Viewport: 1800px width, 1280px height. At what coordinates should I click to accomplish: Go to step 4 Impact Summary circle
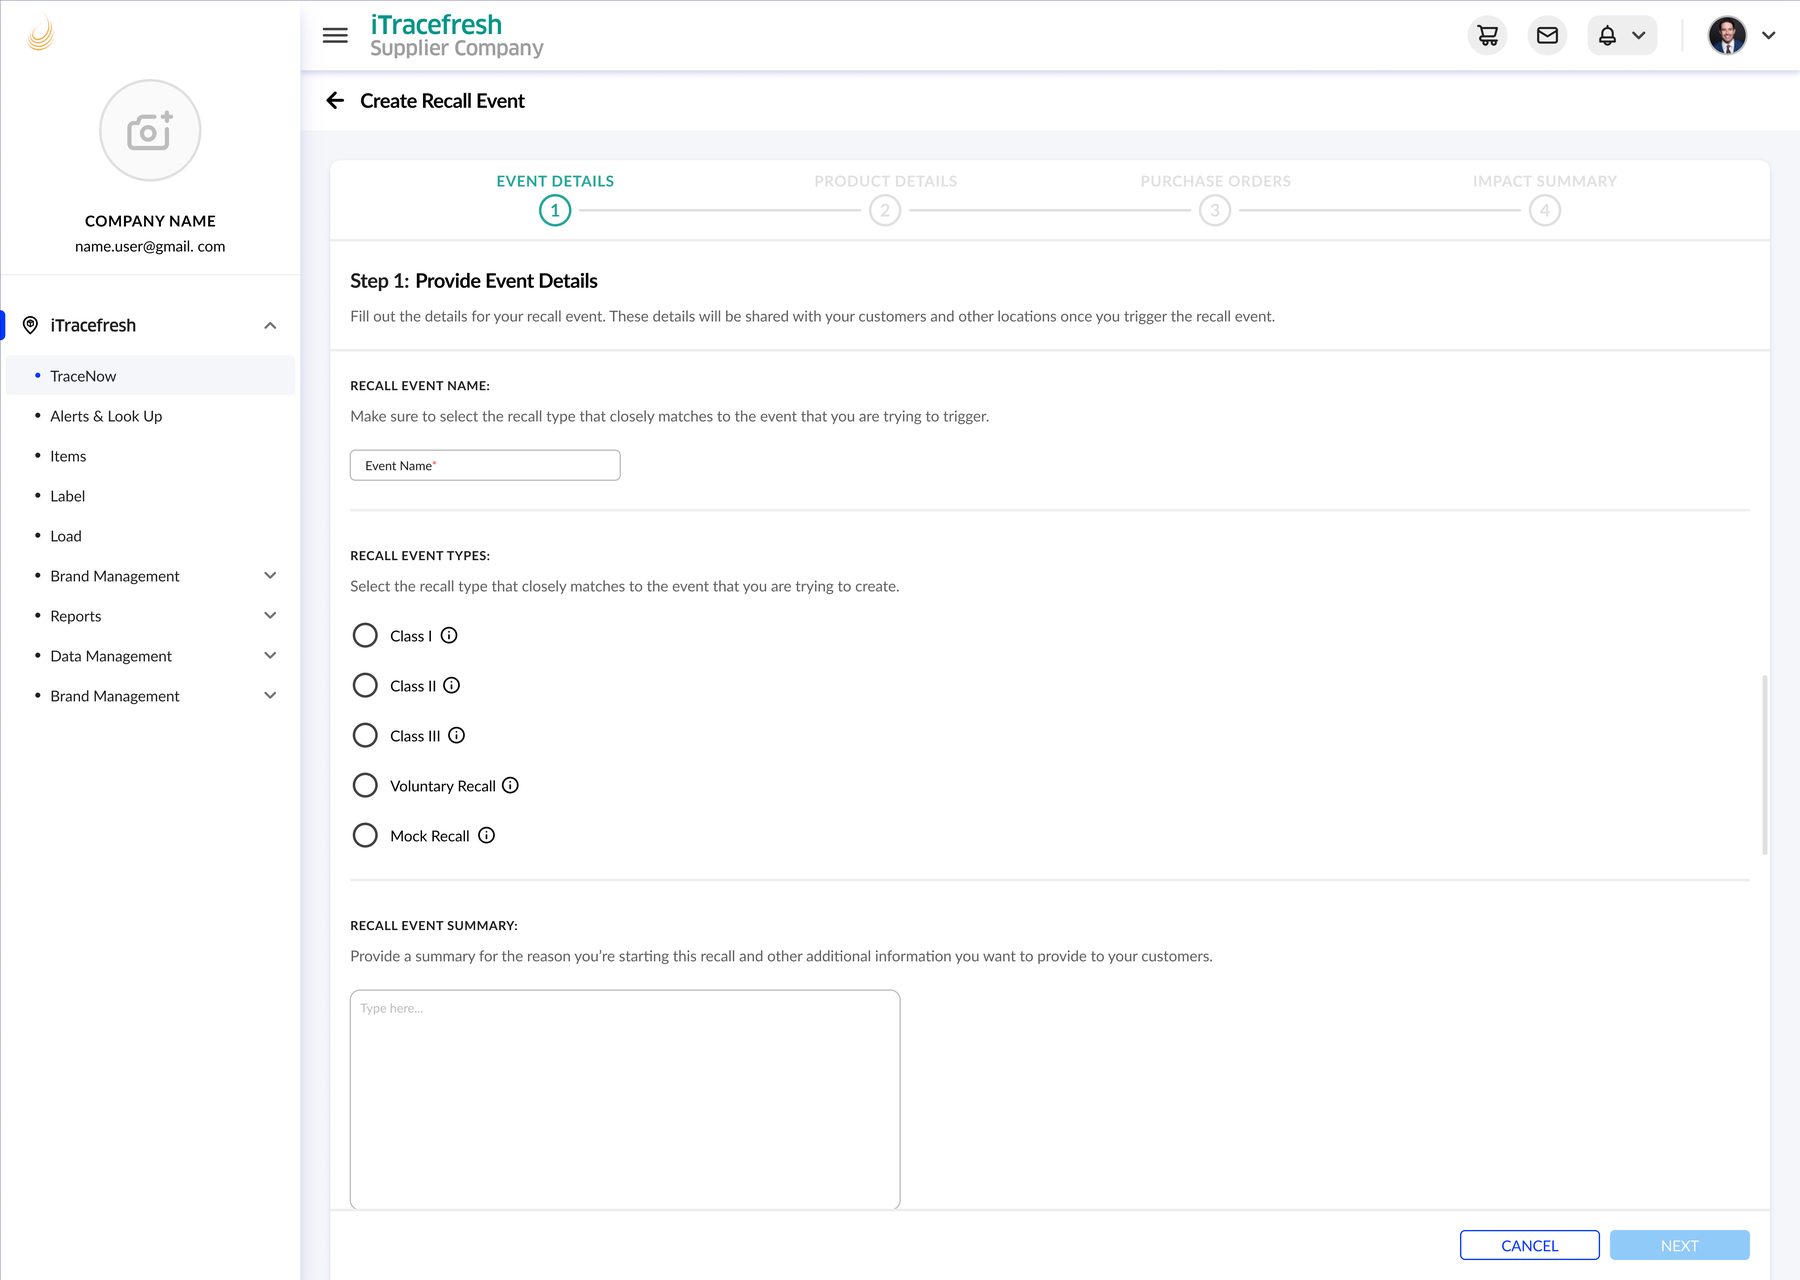pyautogui.click(x=1545, y=210)
